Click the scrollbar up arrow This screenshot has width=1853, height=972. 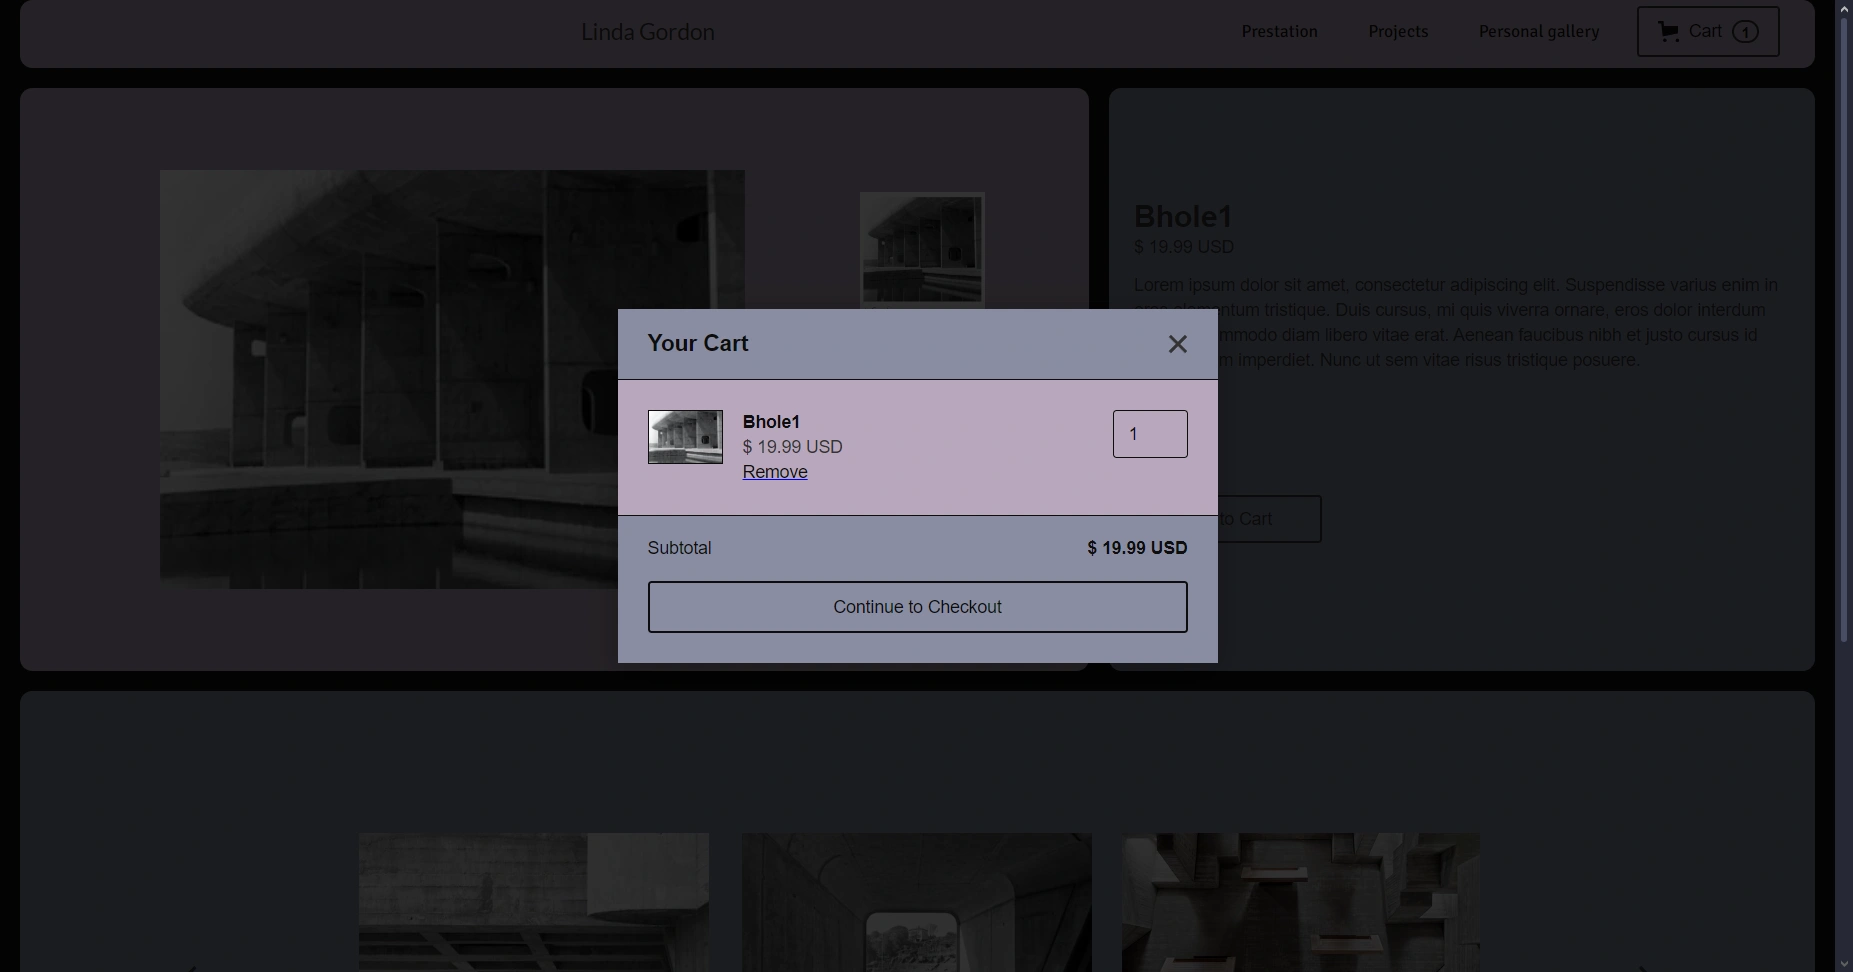coord(1845,8)
